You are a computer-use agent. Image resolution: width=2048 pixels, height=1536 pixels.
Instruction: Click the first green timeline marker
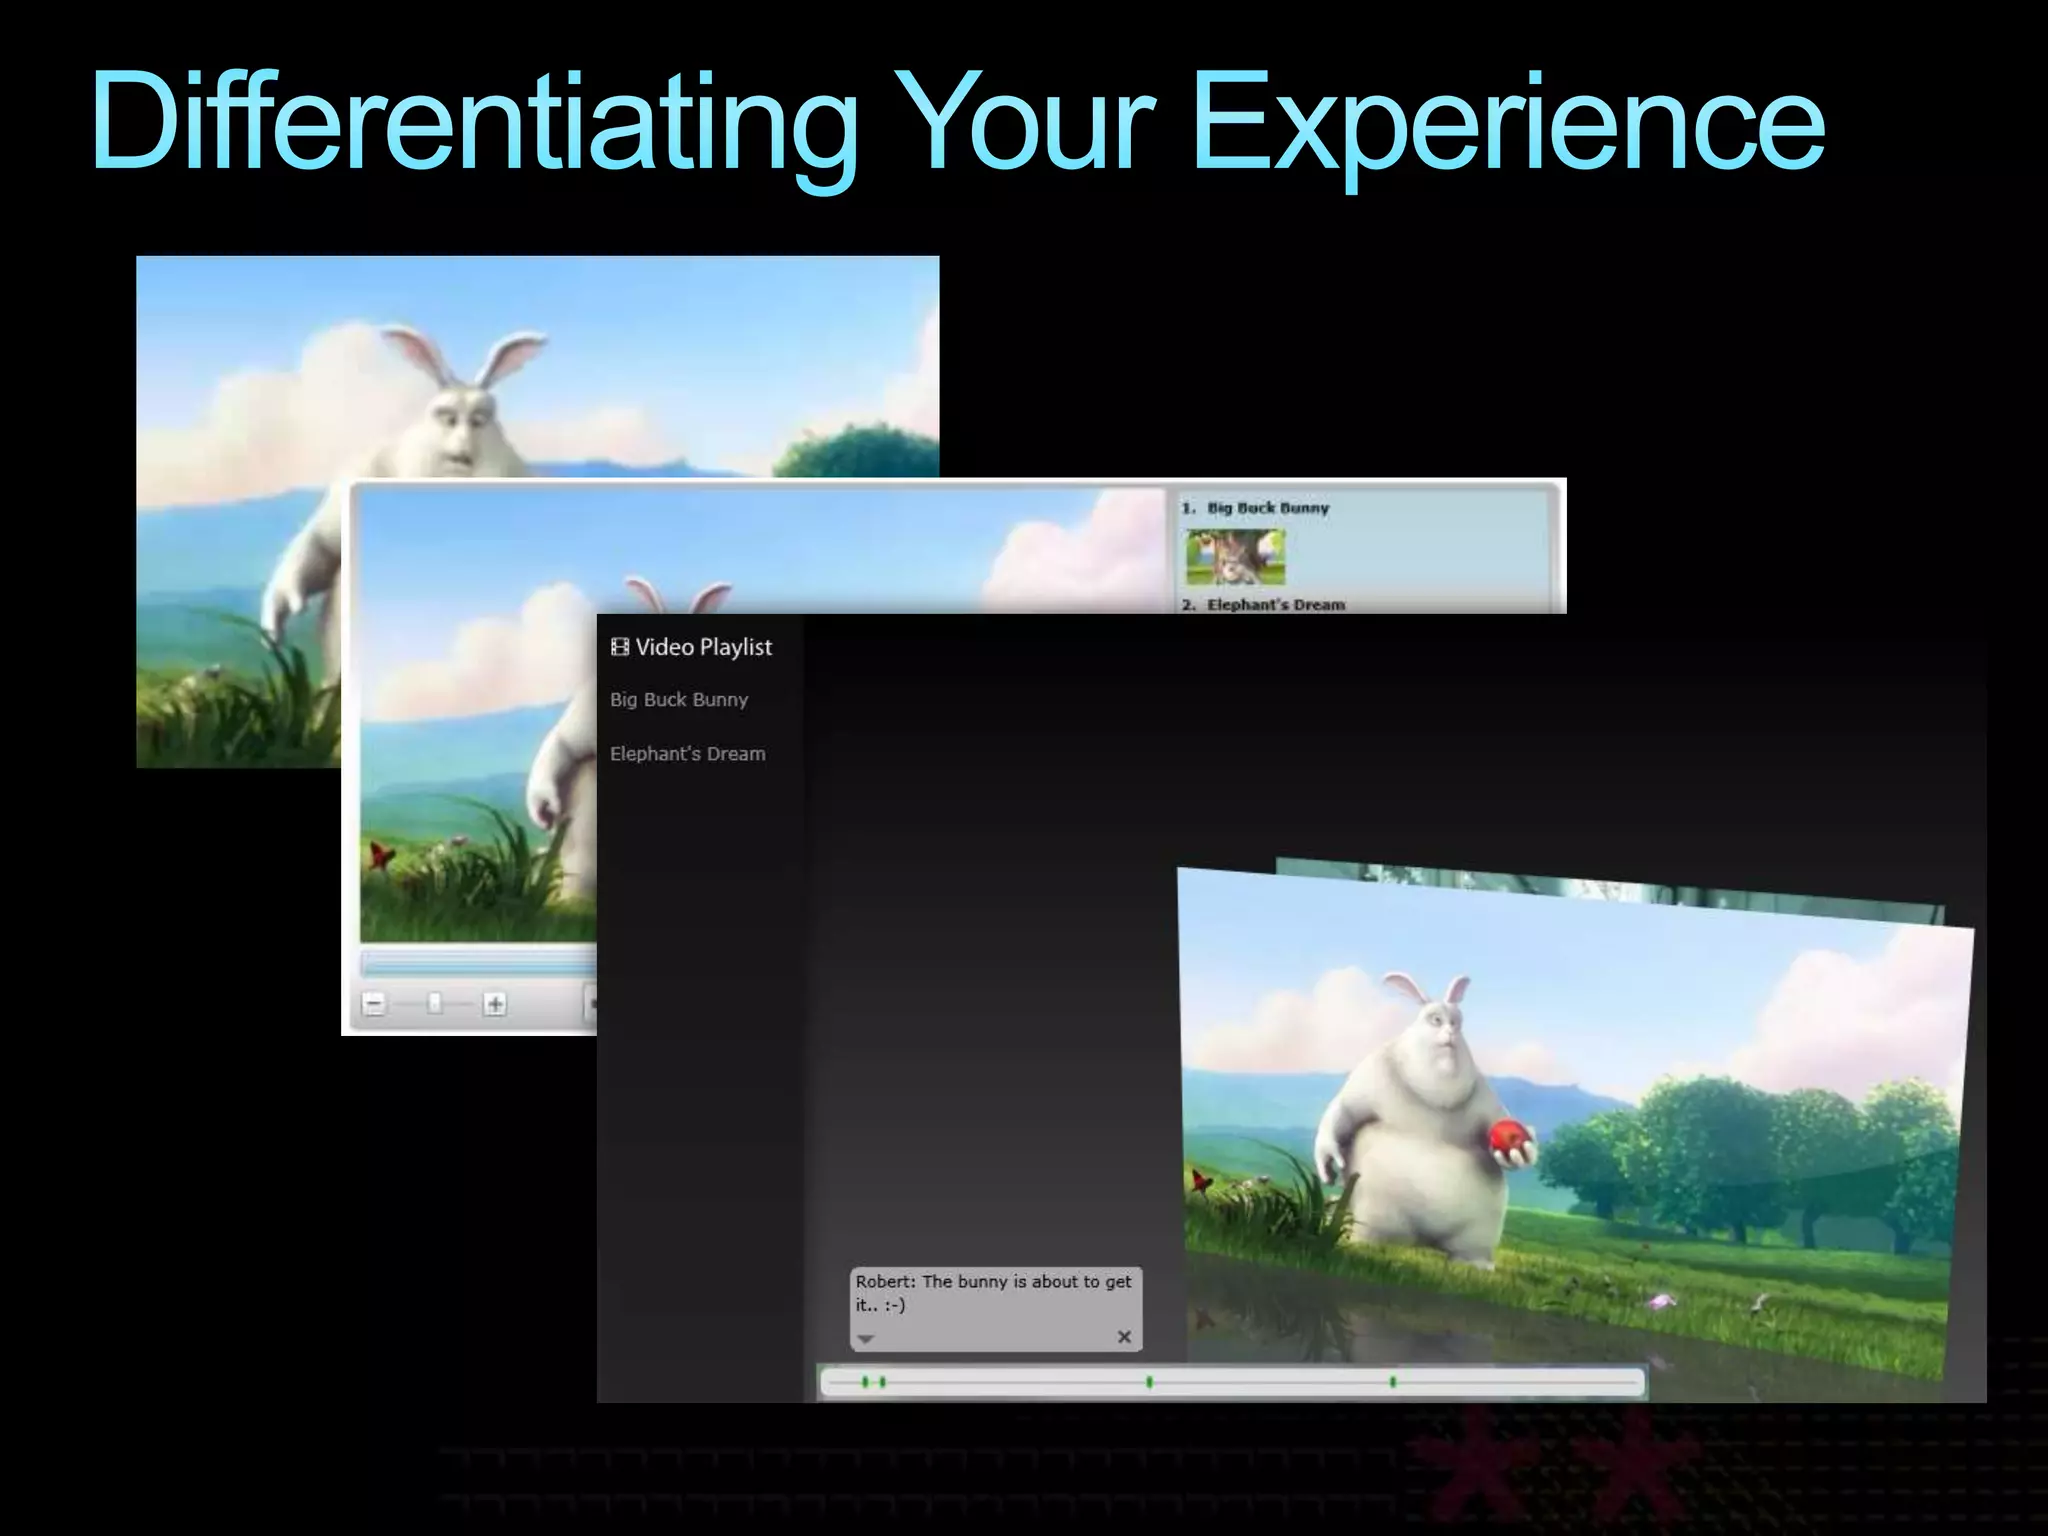click(865, 1382)
